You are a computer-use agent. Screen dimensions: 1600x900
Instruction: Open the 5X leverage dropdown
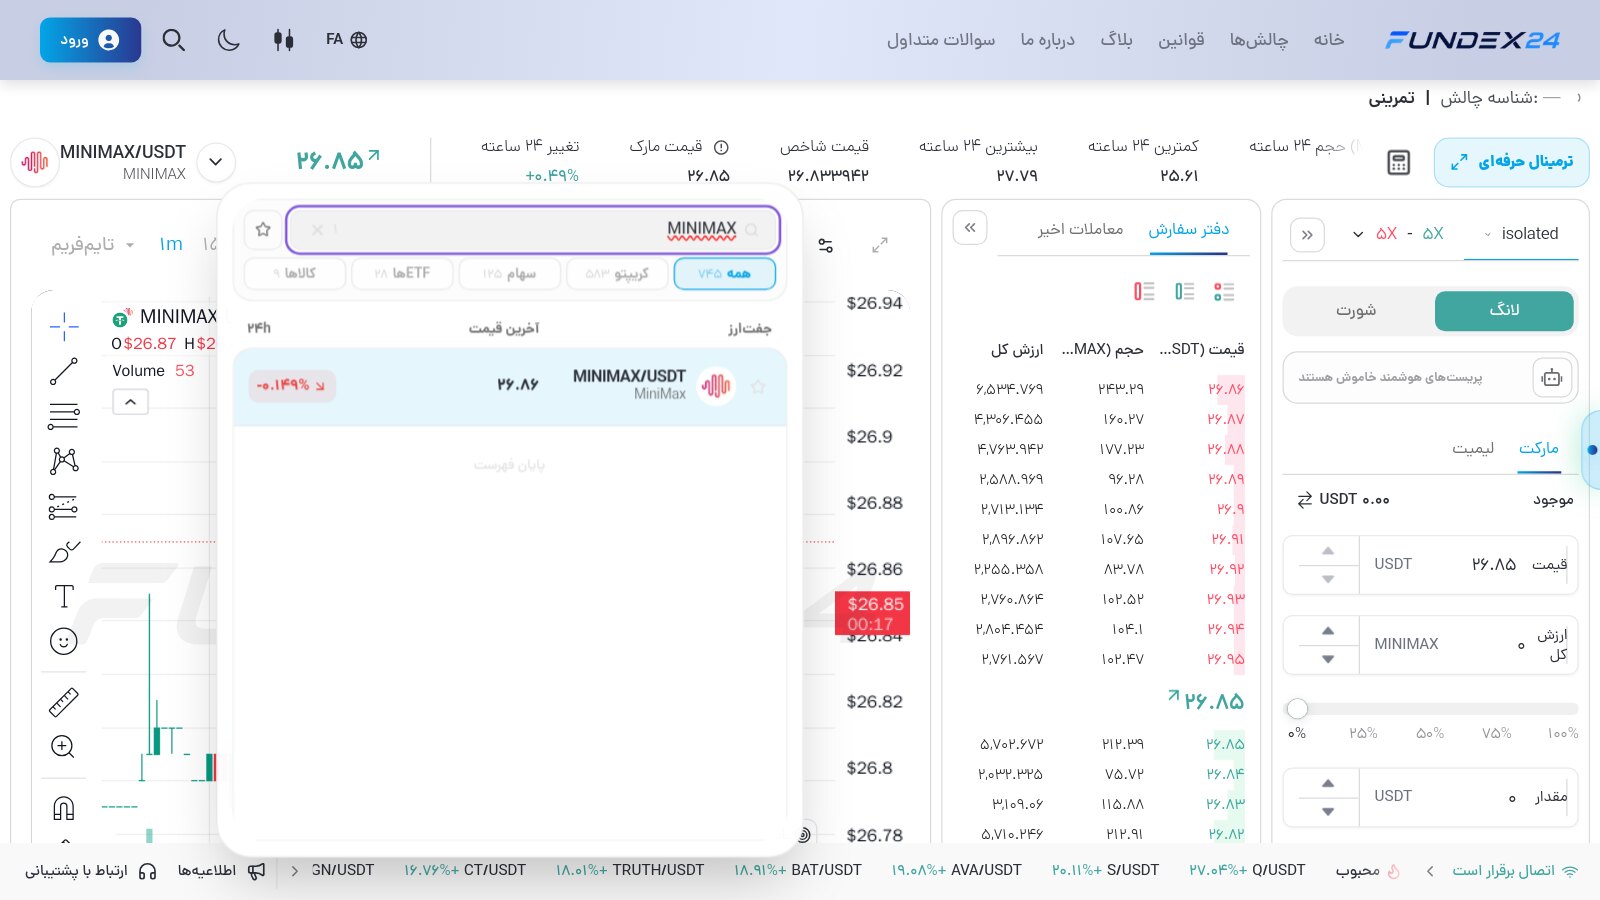click(x=1398, y=234)
